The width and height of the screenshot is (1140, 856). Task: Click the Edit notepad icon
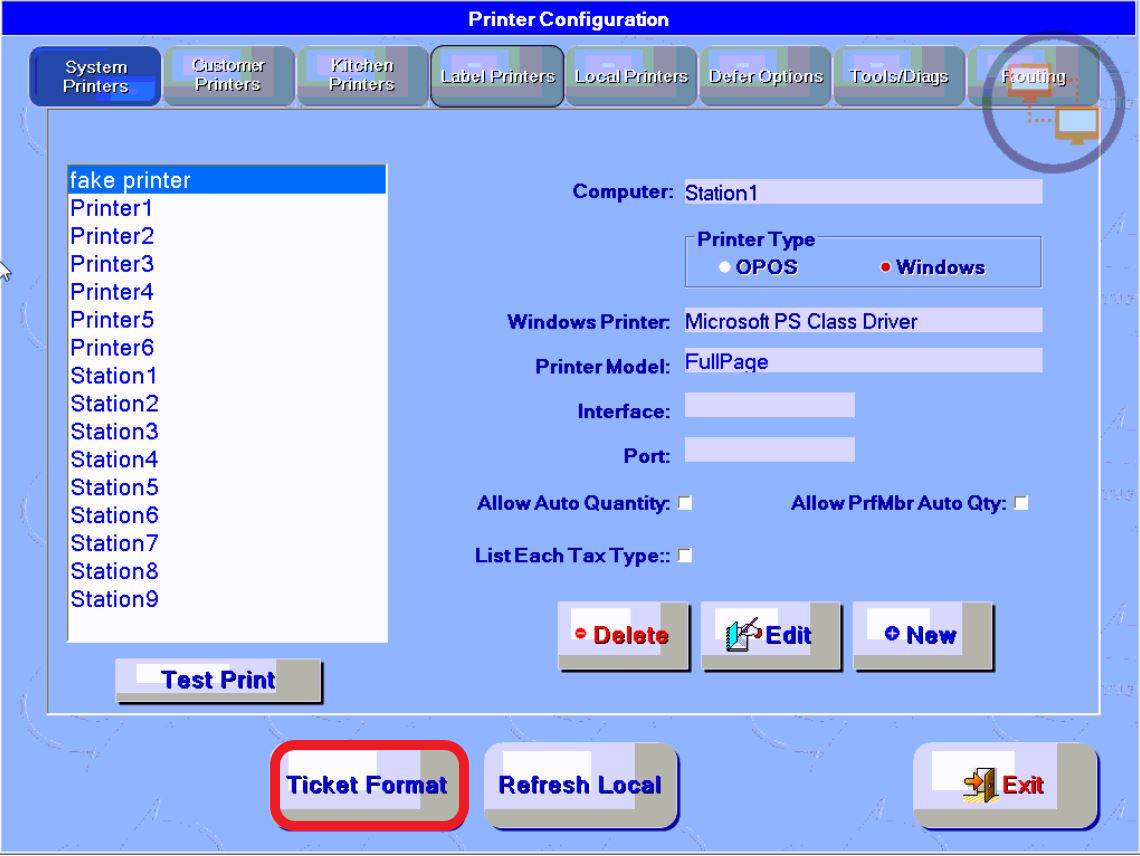coord(743,634)
